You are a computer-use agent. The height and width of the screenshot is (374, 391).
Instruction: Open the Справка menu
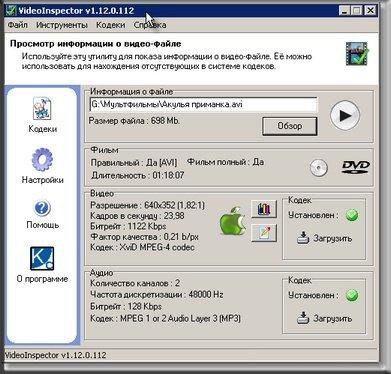click(x=150, y=25)
